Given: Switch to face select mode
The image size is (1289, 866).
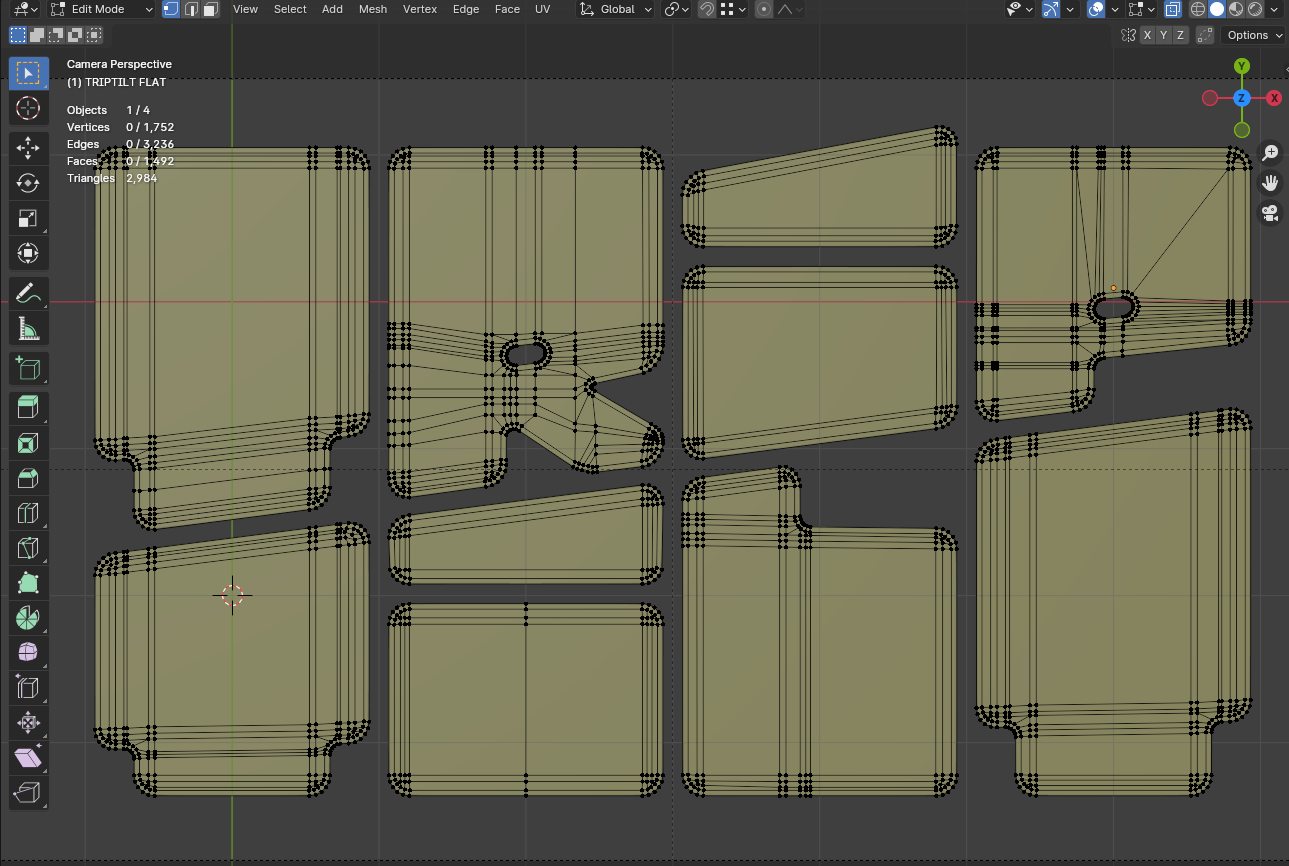Looking at the screenshot, I should coord(210,9).
